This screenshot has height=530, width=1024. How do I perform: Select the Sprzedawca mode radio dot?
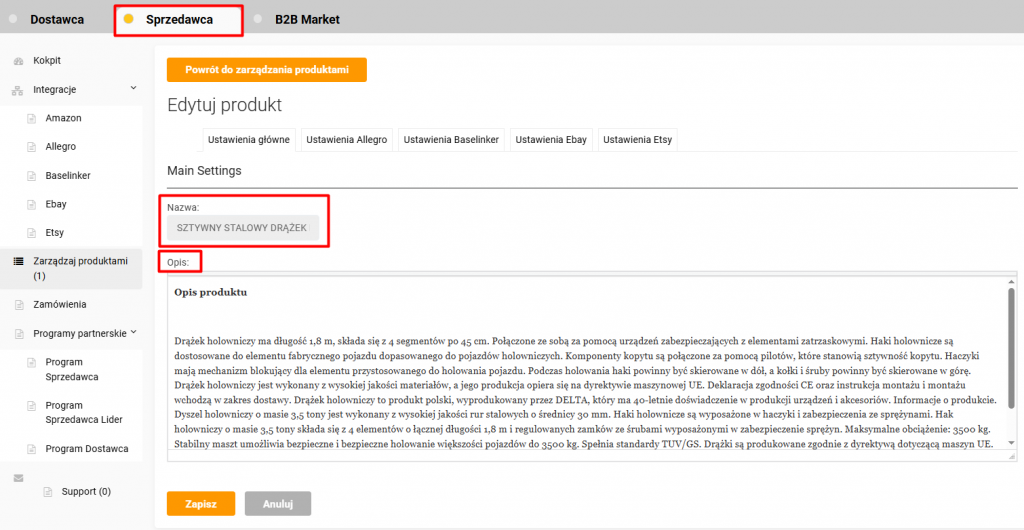point(129,19)
